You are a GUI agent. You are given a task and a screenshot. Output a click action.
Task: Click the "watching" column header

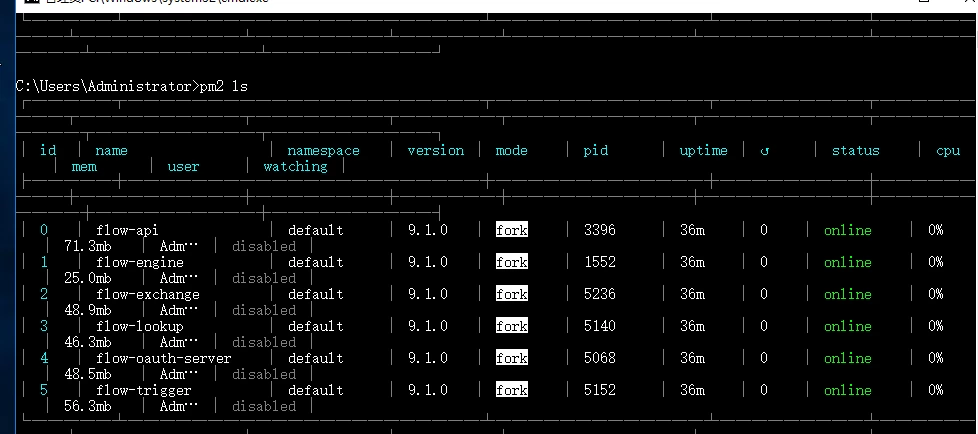(295, 166)
